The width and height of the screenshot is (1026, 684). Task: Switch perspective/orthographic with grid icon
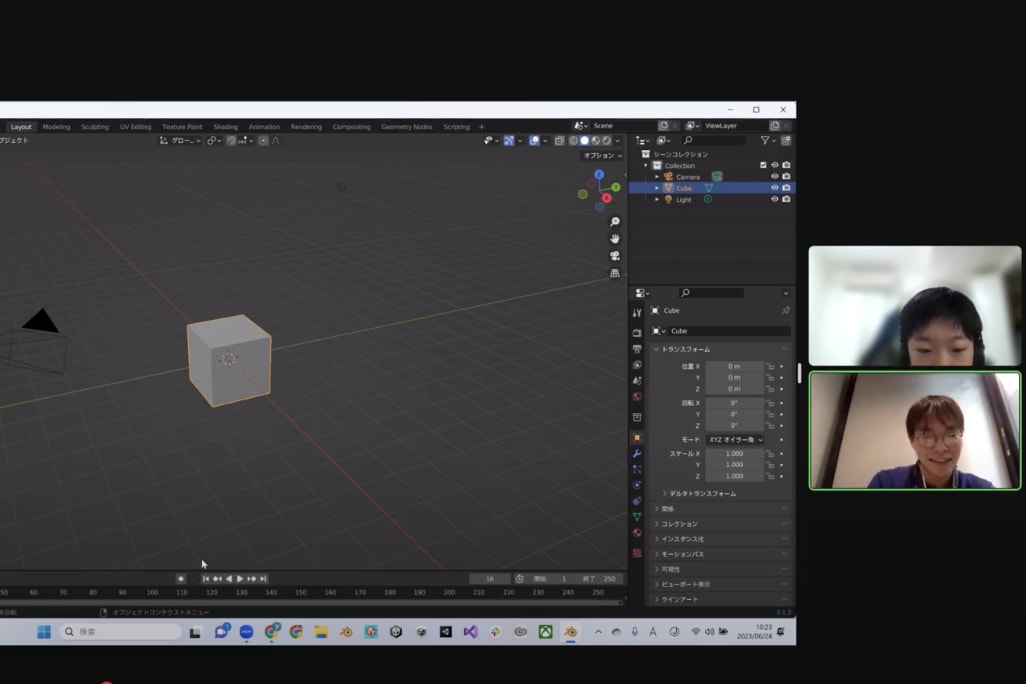(615, 273)
